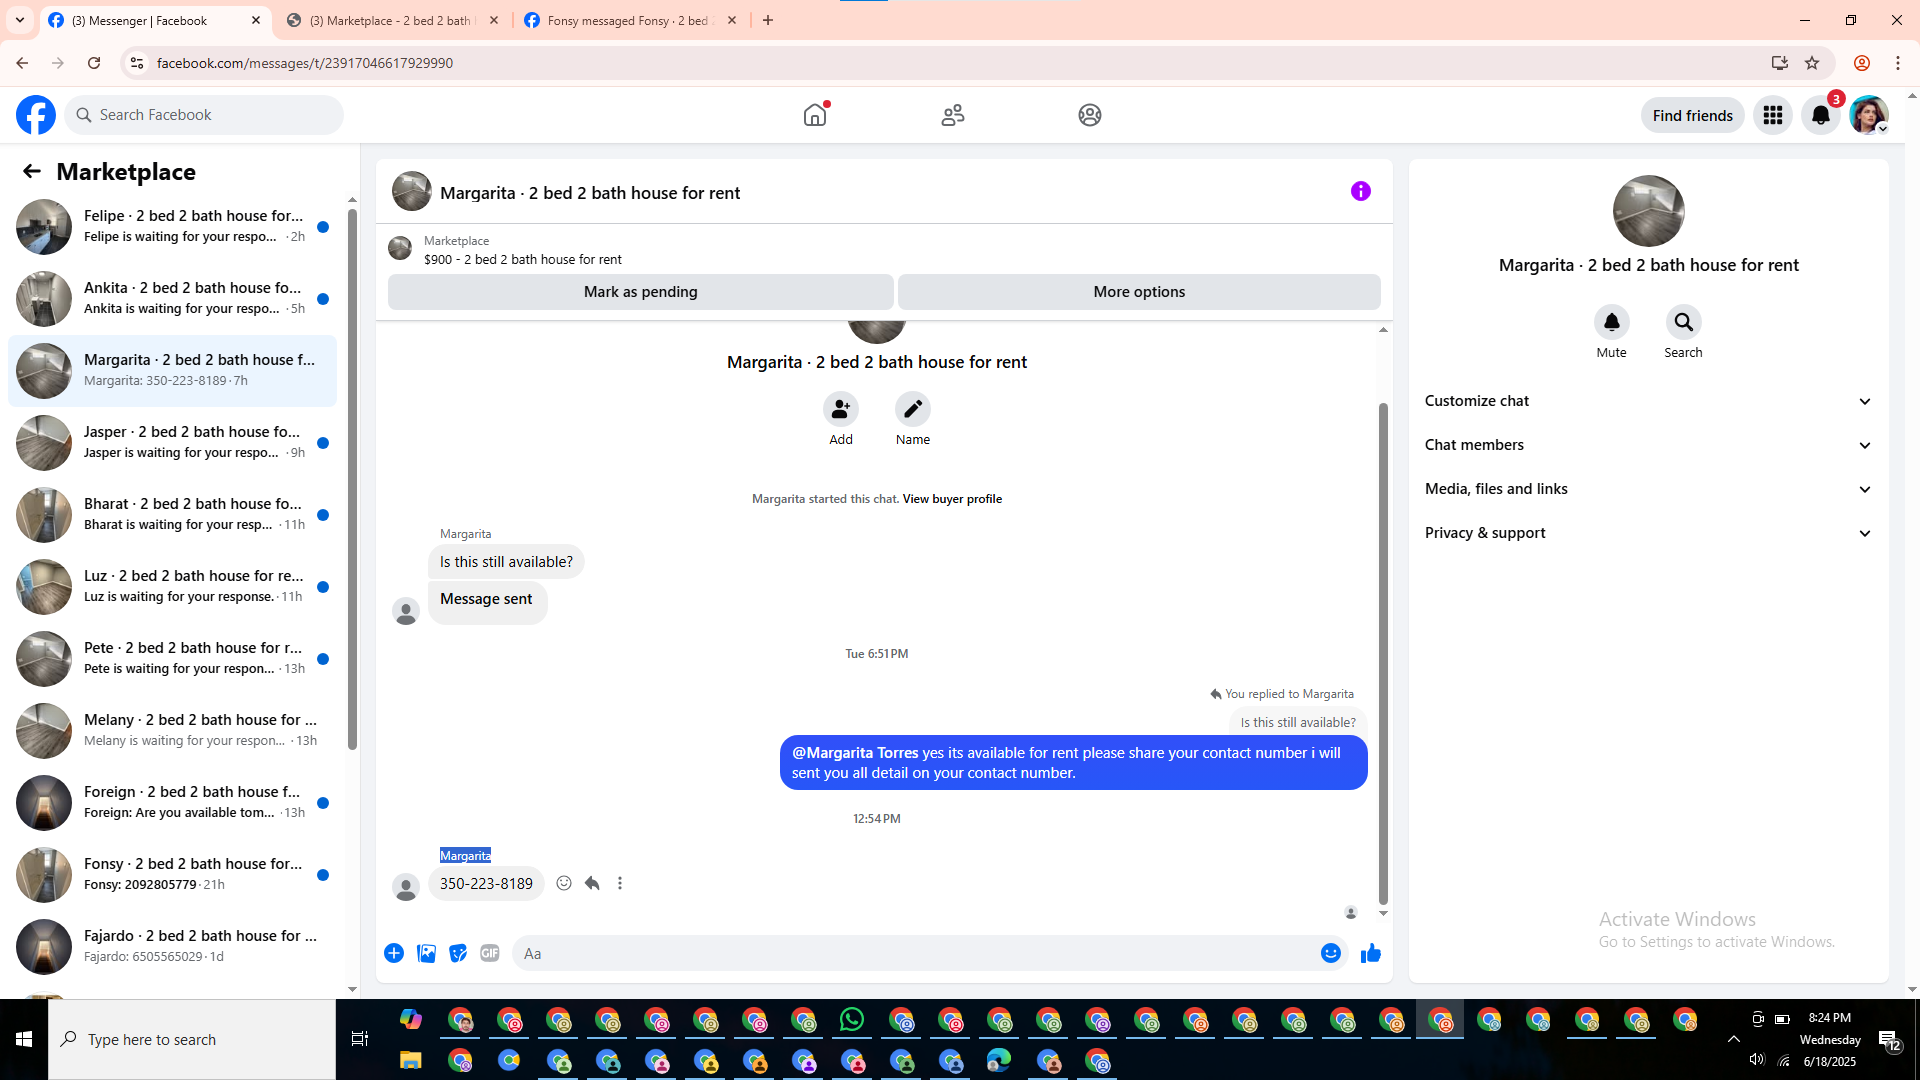Image resolution: width=1920 pixels, height=1080 pixels.
Task: Click More options button
Action: pos(1139,292)
